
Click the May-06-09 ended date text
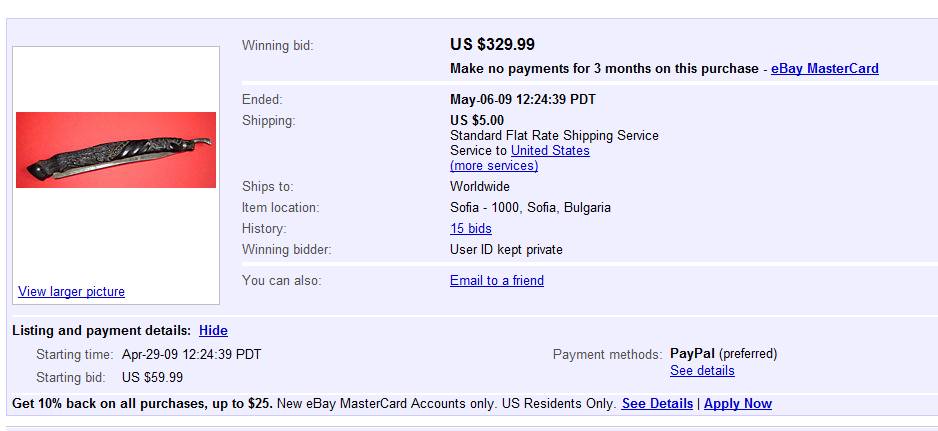pos(523,100)
